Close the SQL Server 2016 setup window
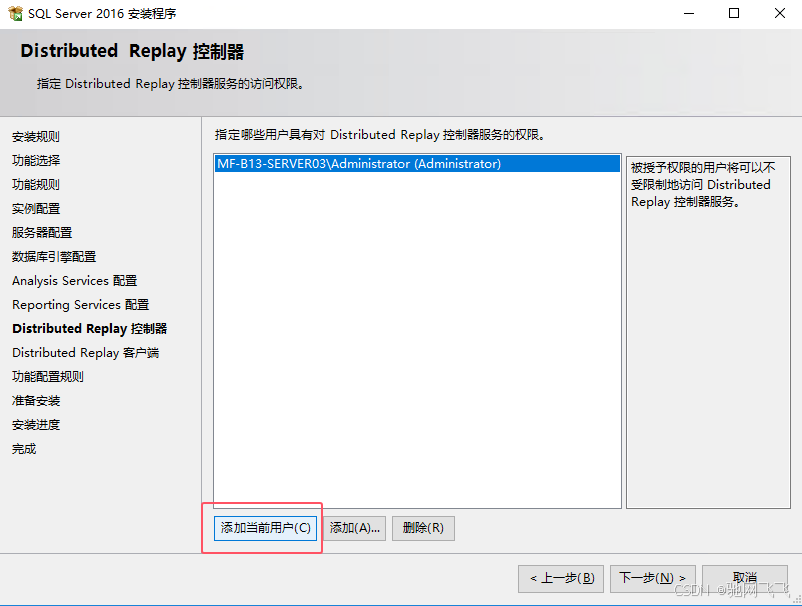 point(779,13)
